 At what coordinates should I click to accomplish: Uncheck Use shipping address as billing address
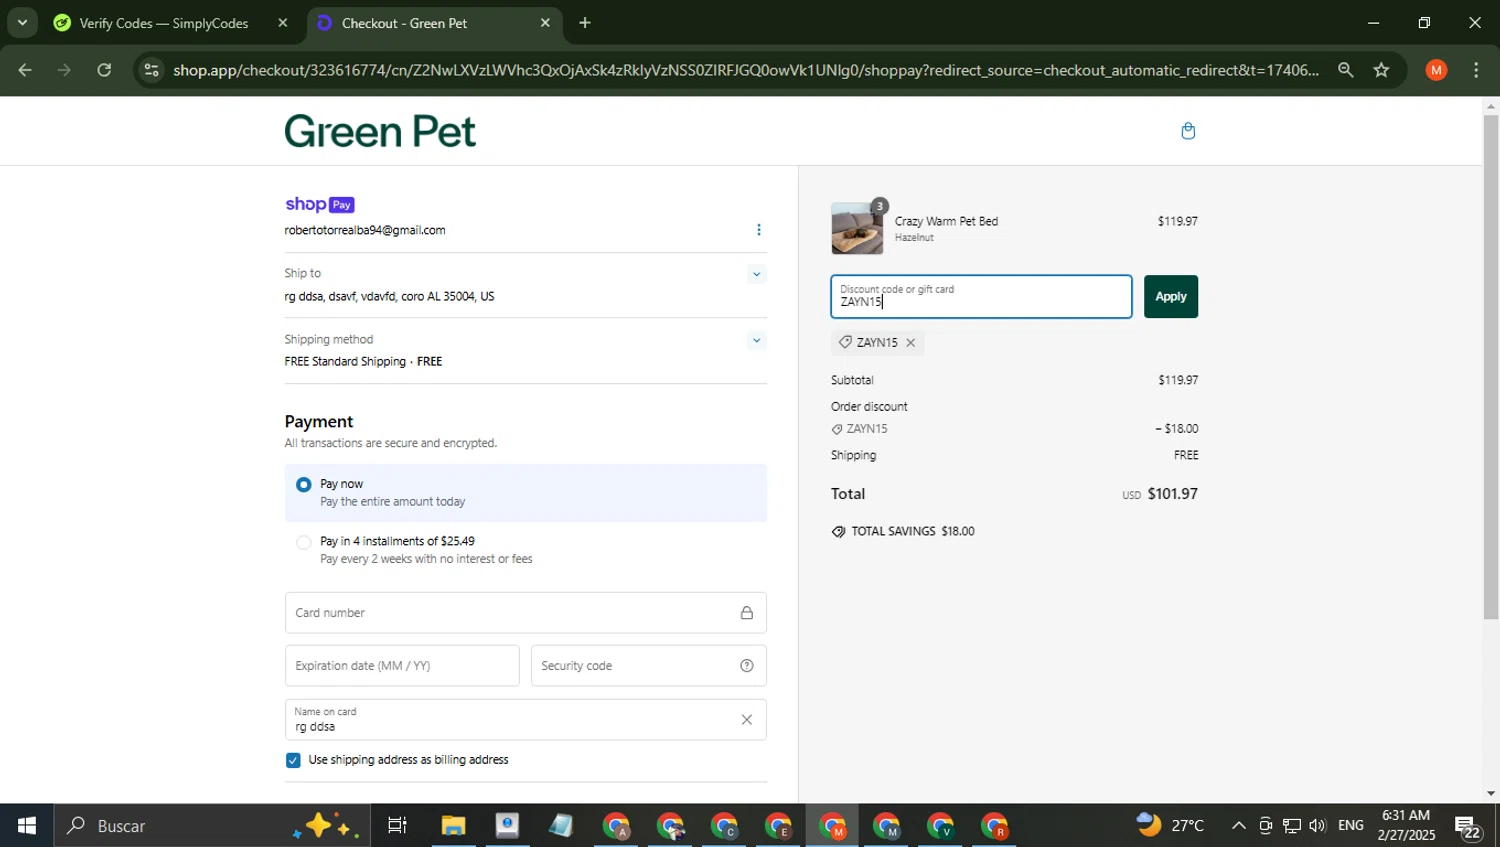click(293, 761)
